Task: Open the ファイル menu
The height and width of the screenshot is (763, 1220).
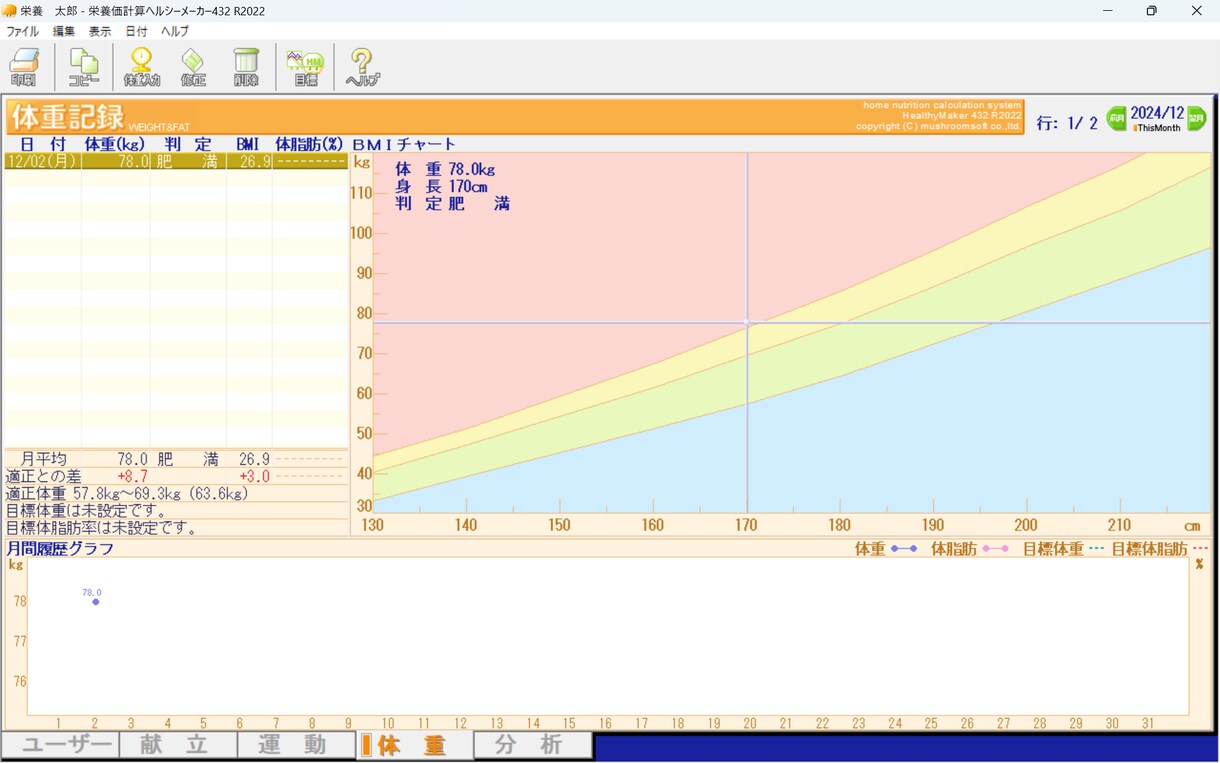Action: (23, 31)
